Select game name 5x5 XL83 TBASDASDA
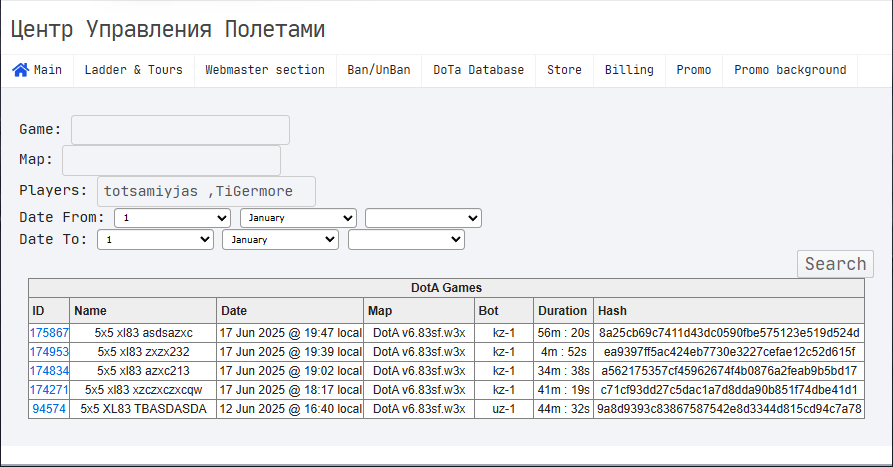 tap(144, 409)
